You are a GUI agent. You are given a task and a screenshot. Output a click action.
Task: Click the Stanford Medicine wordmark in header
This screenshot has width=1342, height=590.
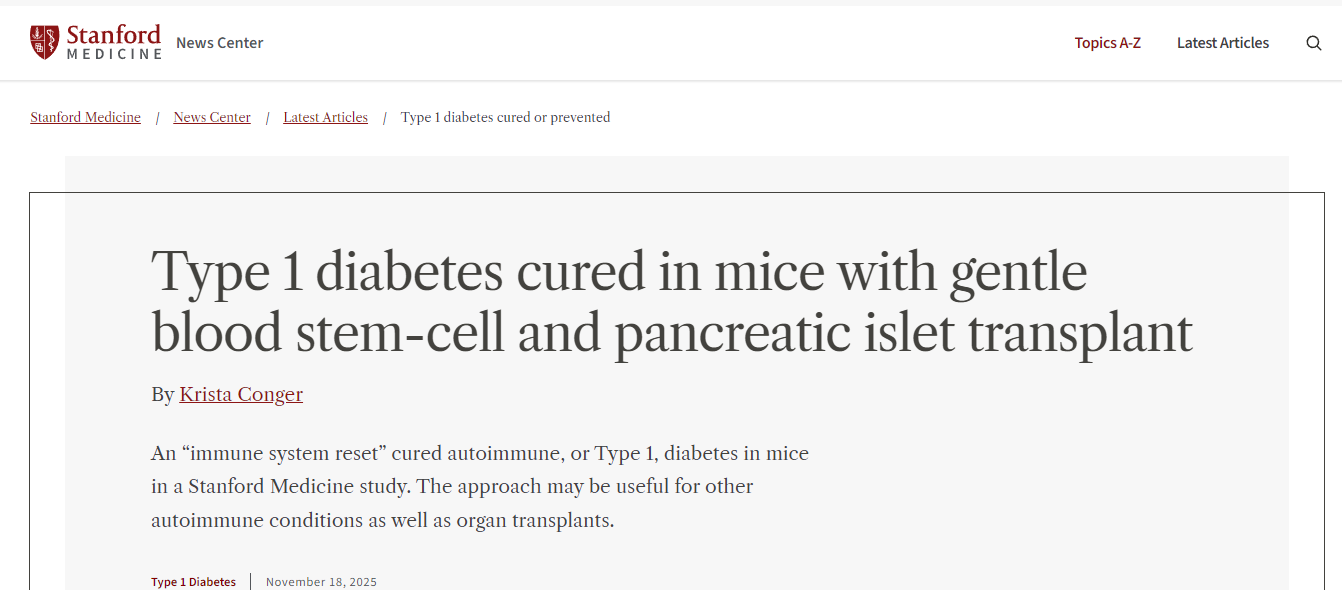pyautogui.click(x=113, y=42)
